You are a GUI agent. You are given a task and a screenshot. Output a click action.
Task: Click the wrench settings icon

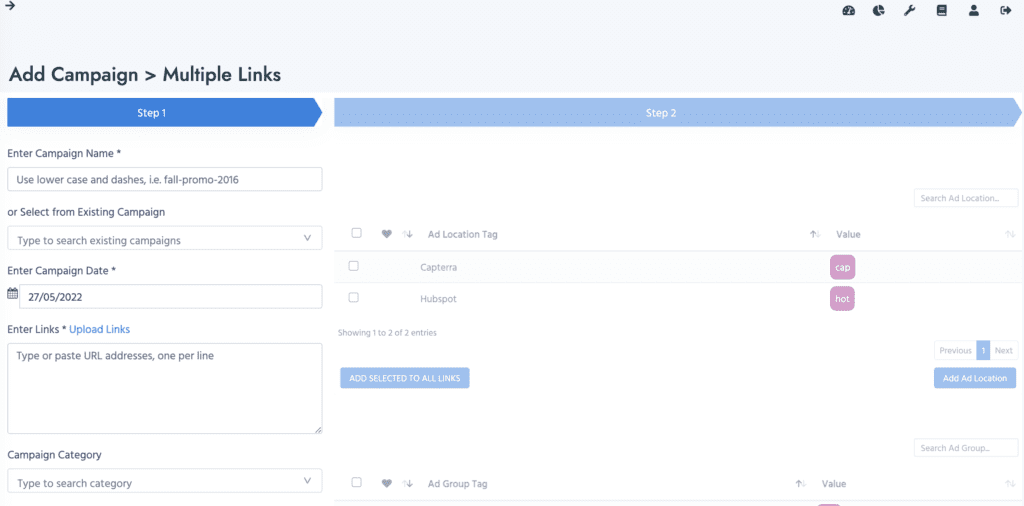click(910, 11)
